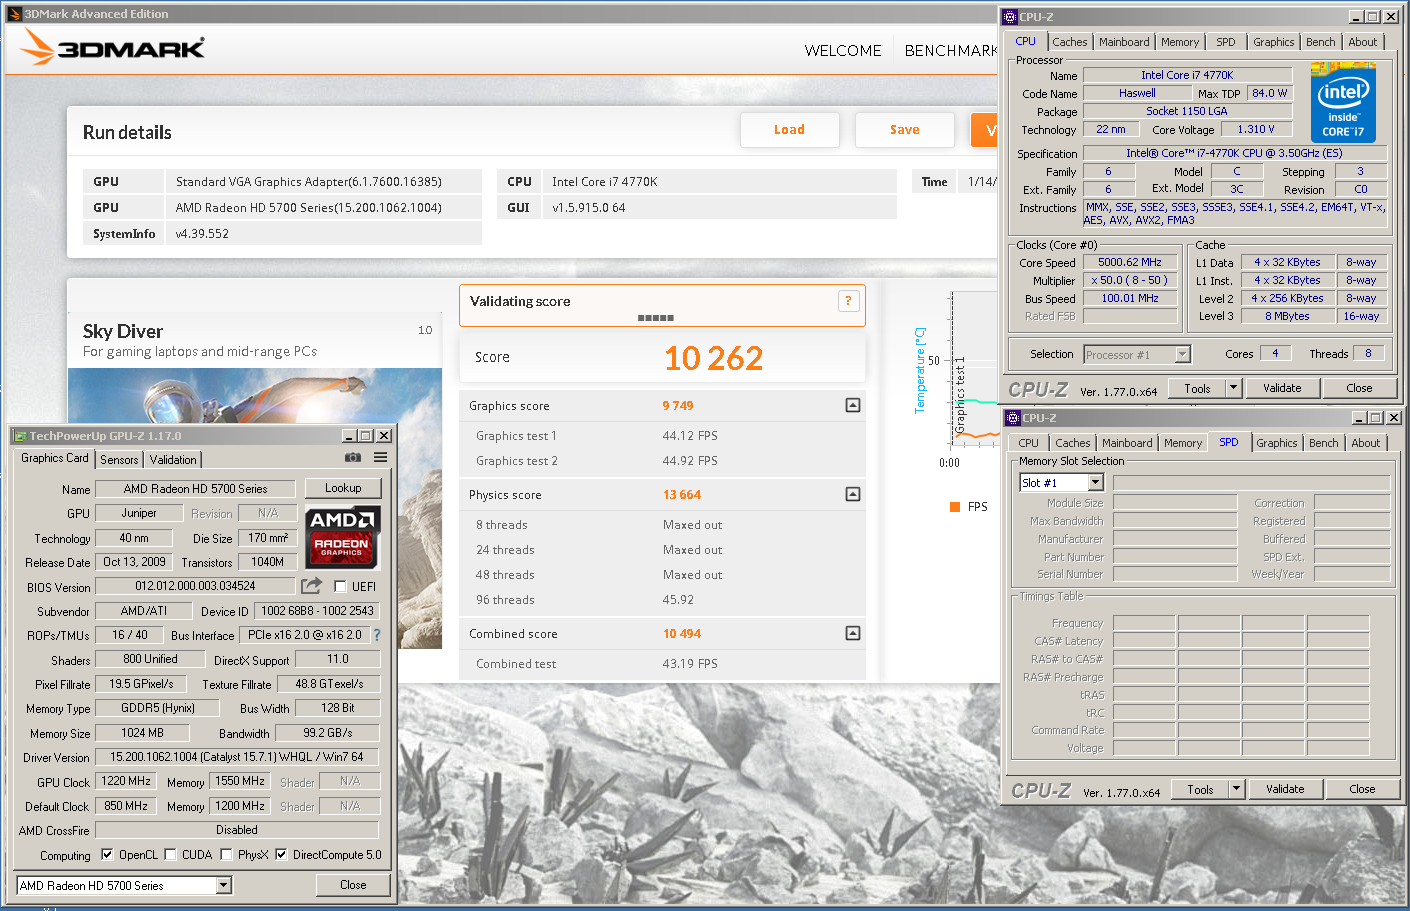Click the 3DMark logo
The width and height of the screenshot is (1410, 911).
point(113,47)
